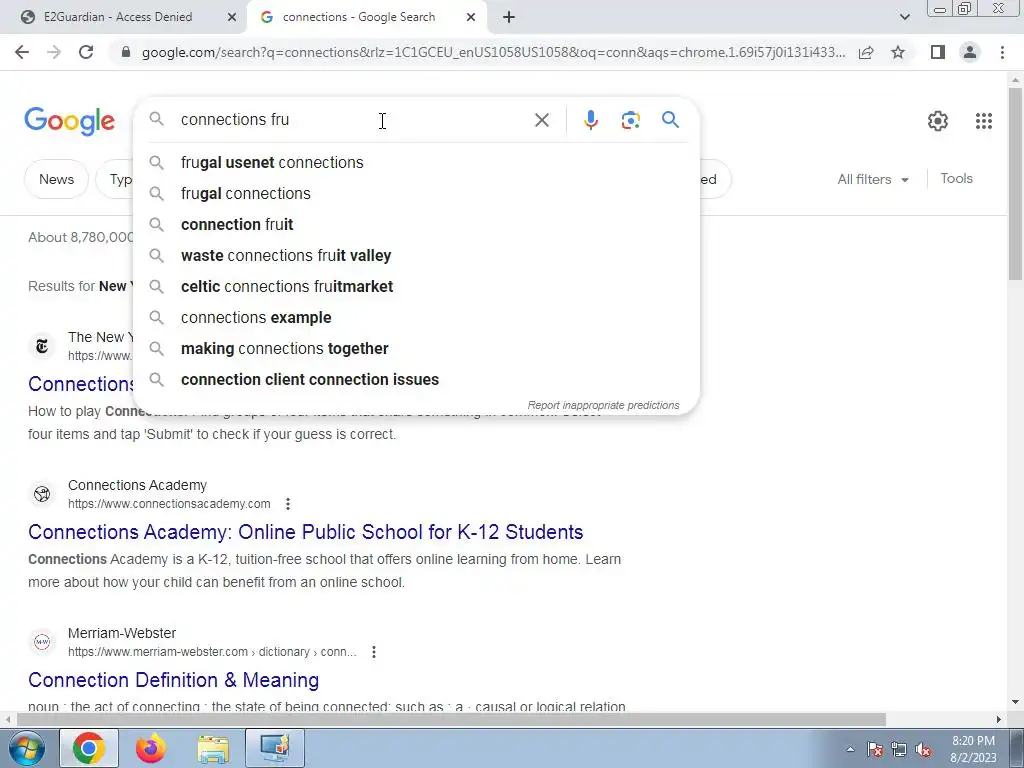
Task: Open the search Tools
Action: point(956,179)
